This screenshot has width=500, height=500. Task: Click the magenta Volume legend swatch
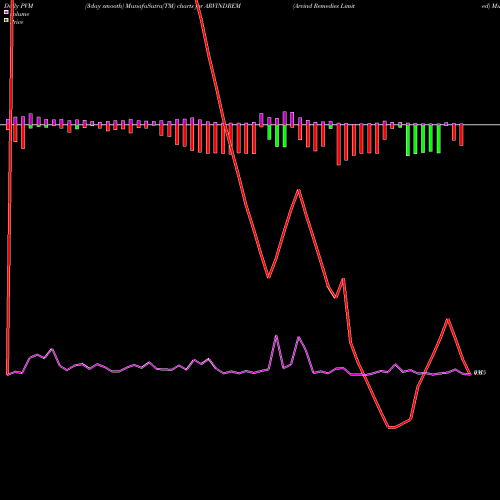coord(6,12)
